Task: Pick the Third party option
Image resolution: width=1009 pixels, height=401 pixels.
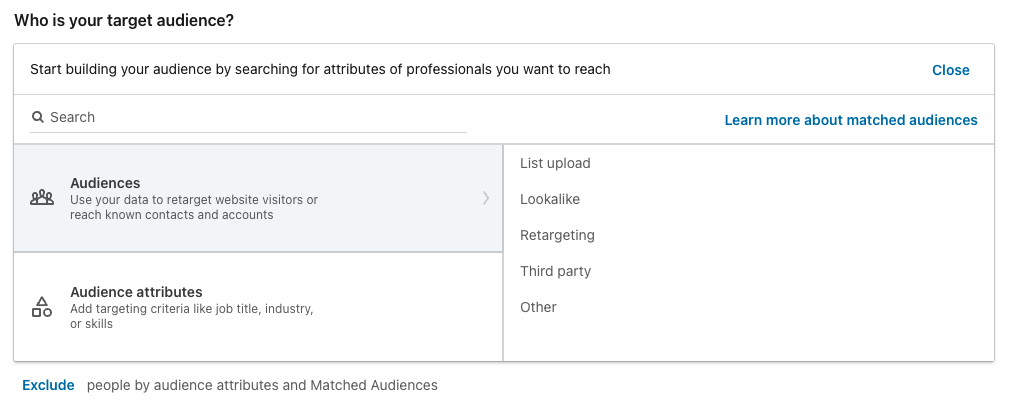Action: (x=555, y=271)
